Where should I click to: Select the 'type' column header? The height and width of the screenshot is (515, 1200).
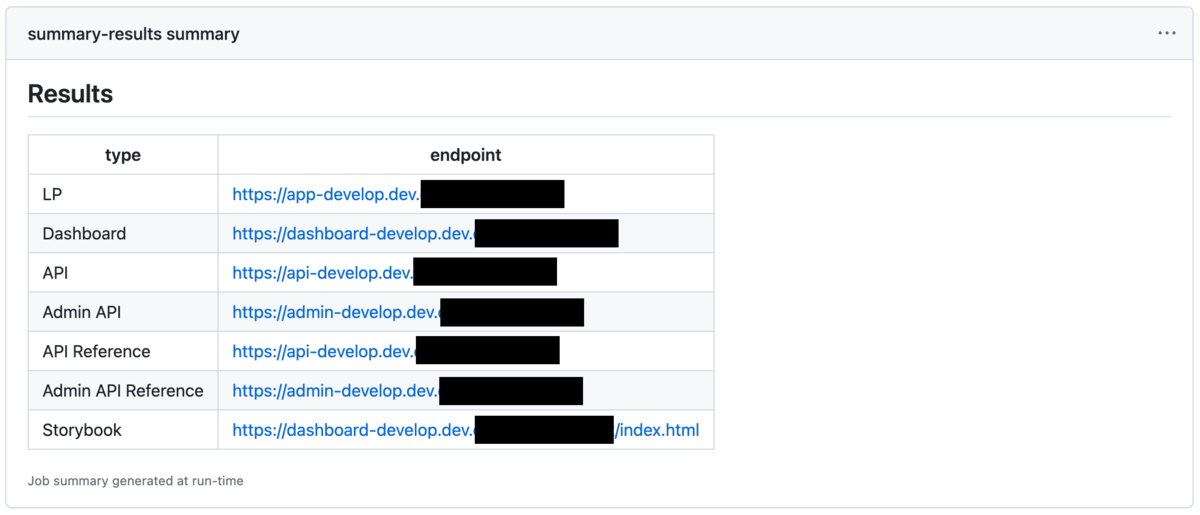click(x=123, y=155)
